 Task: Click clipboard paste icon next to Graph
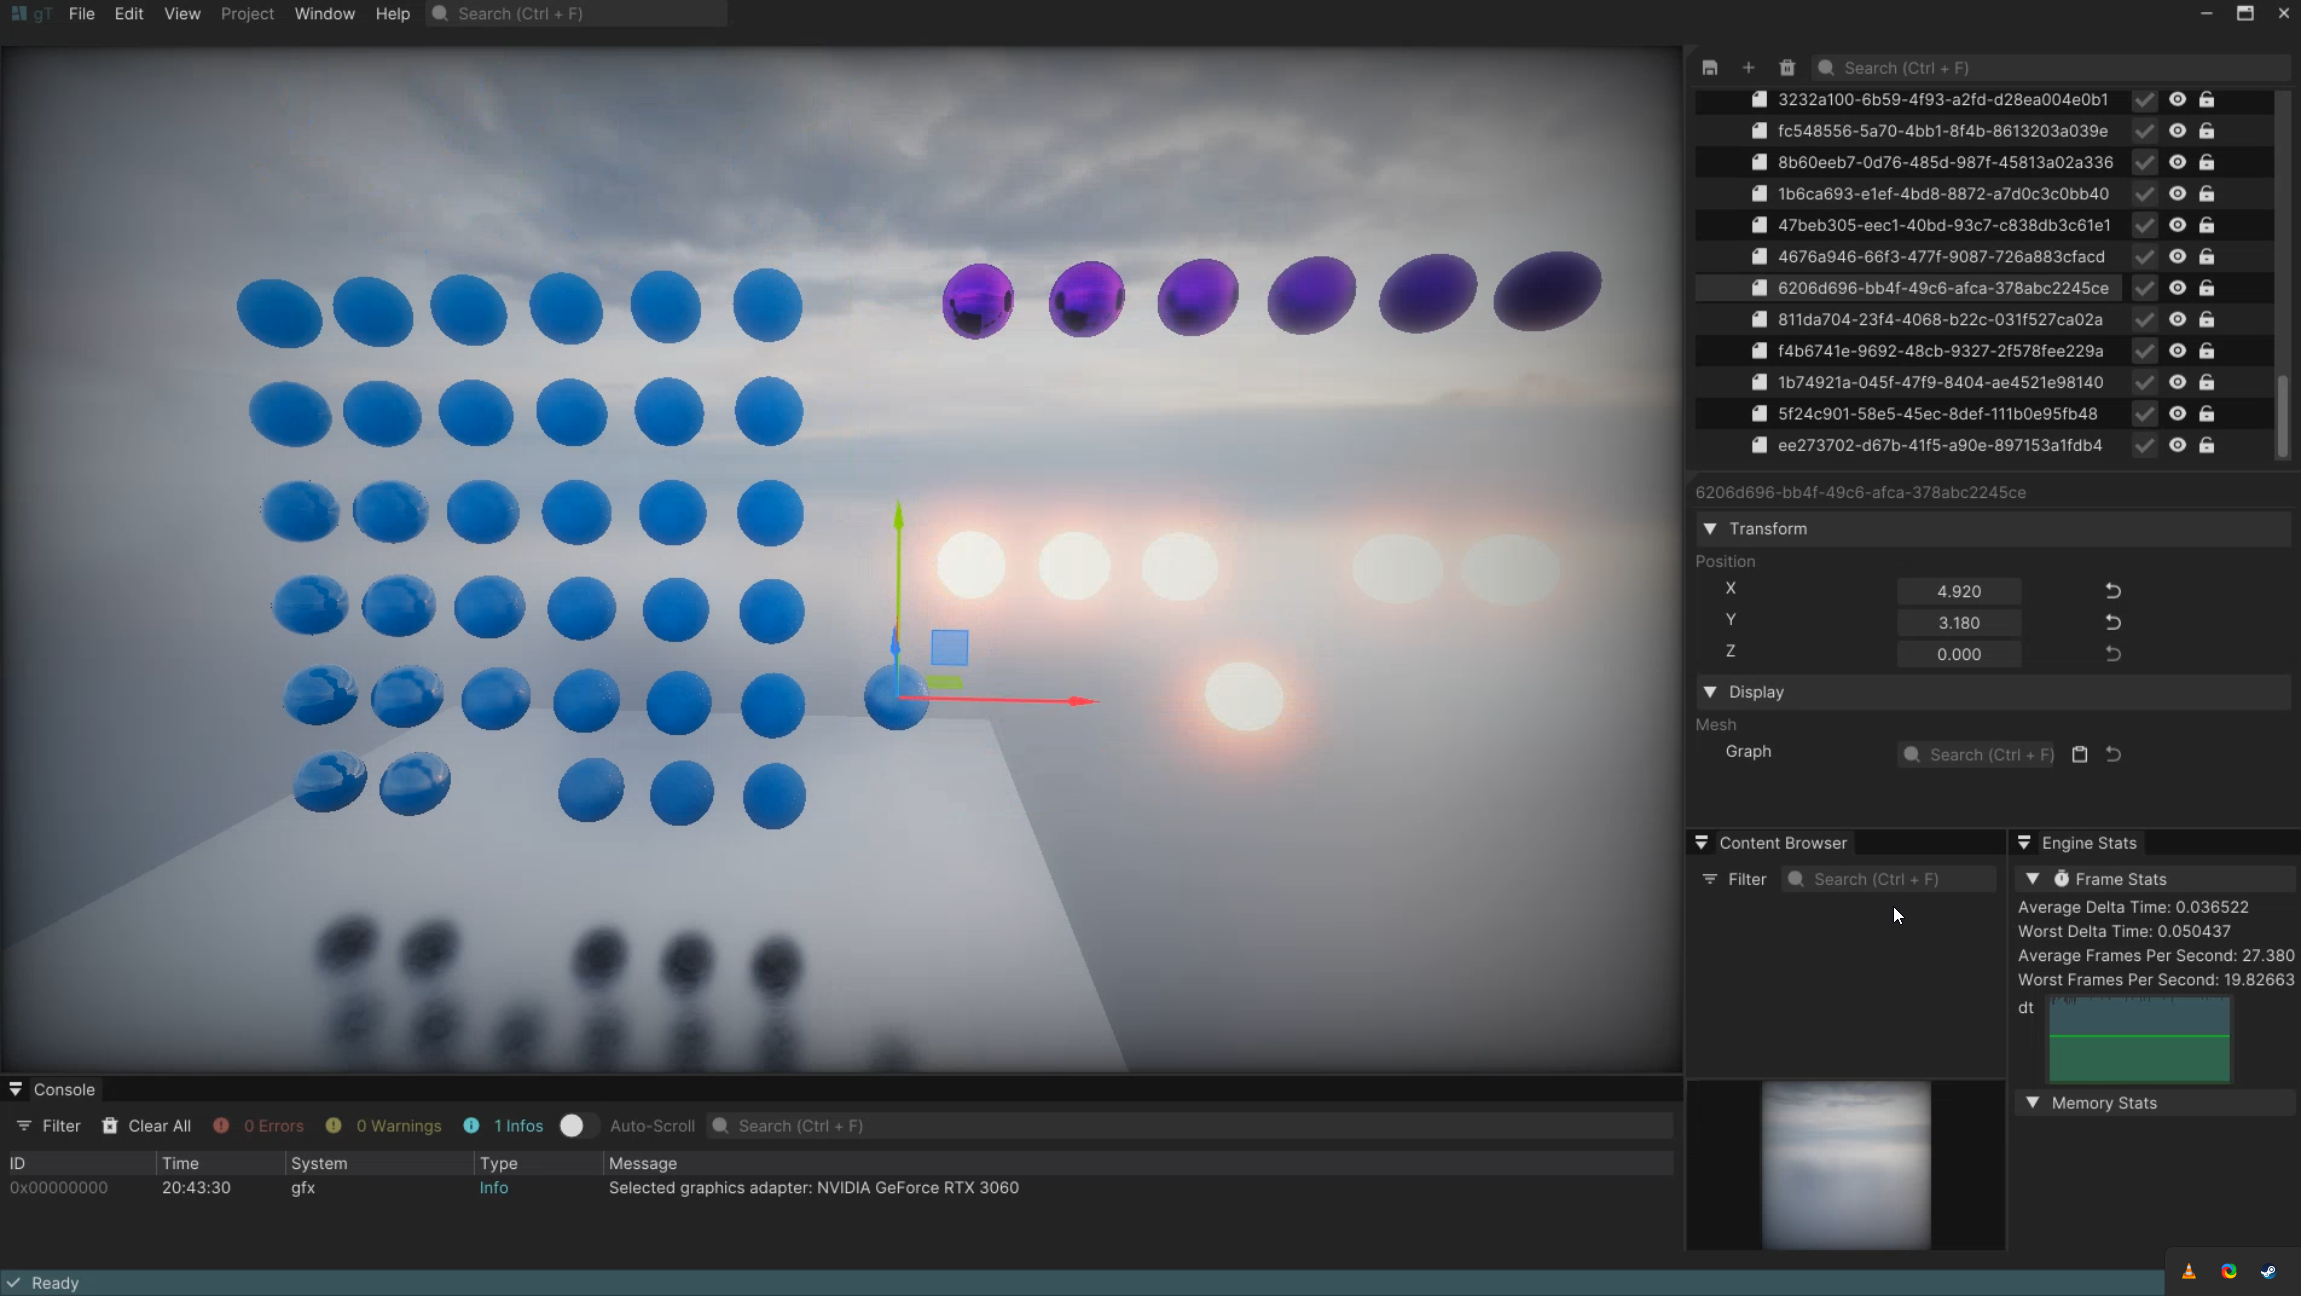pos(2080,754)
